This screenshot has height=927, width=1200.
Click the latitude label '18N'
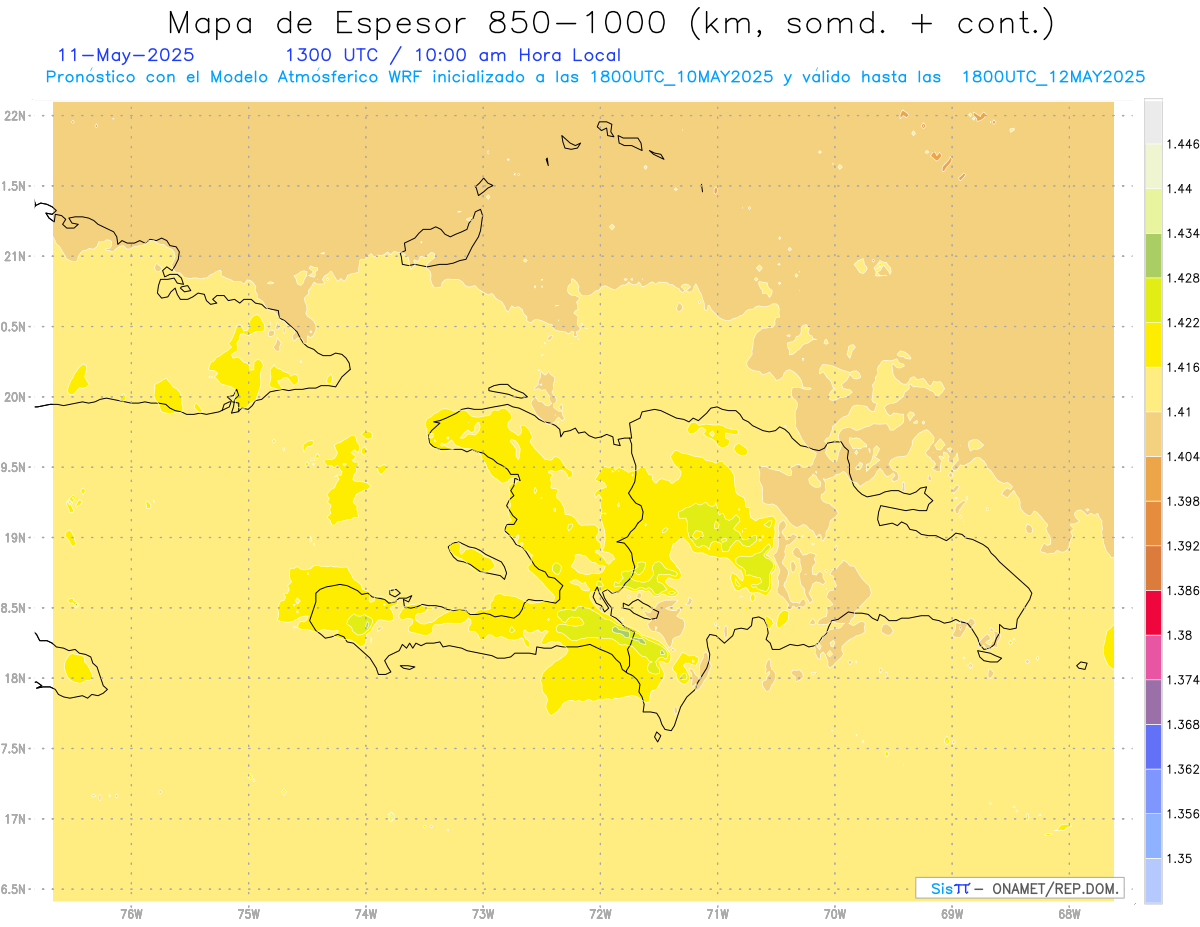[x=15, y=678]
